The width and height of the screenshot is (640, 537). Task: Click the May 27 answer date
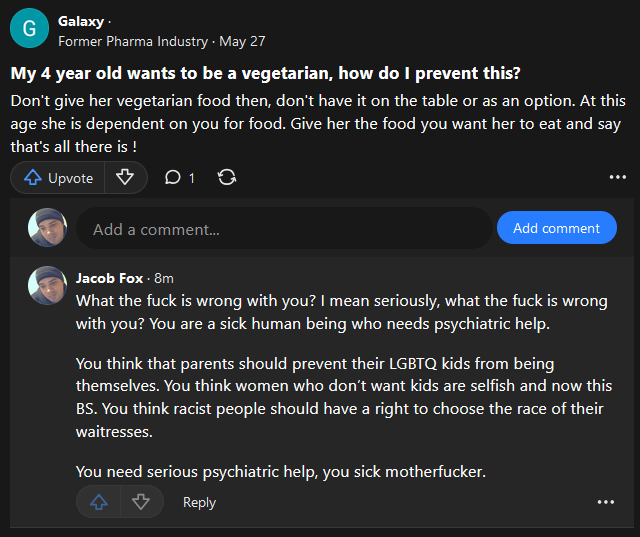point(242,41)
